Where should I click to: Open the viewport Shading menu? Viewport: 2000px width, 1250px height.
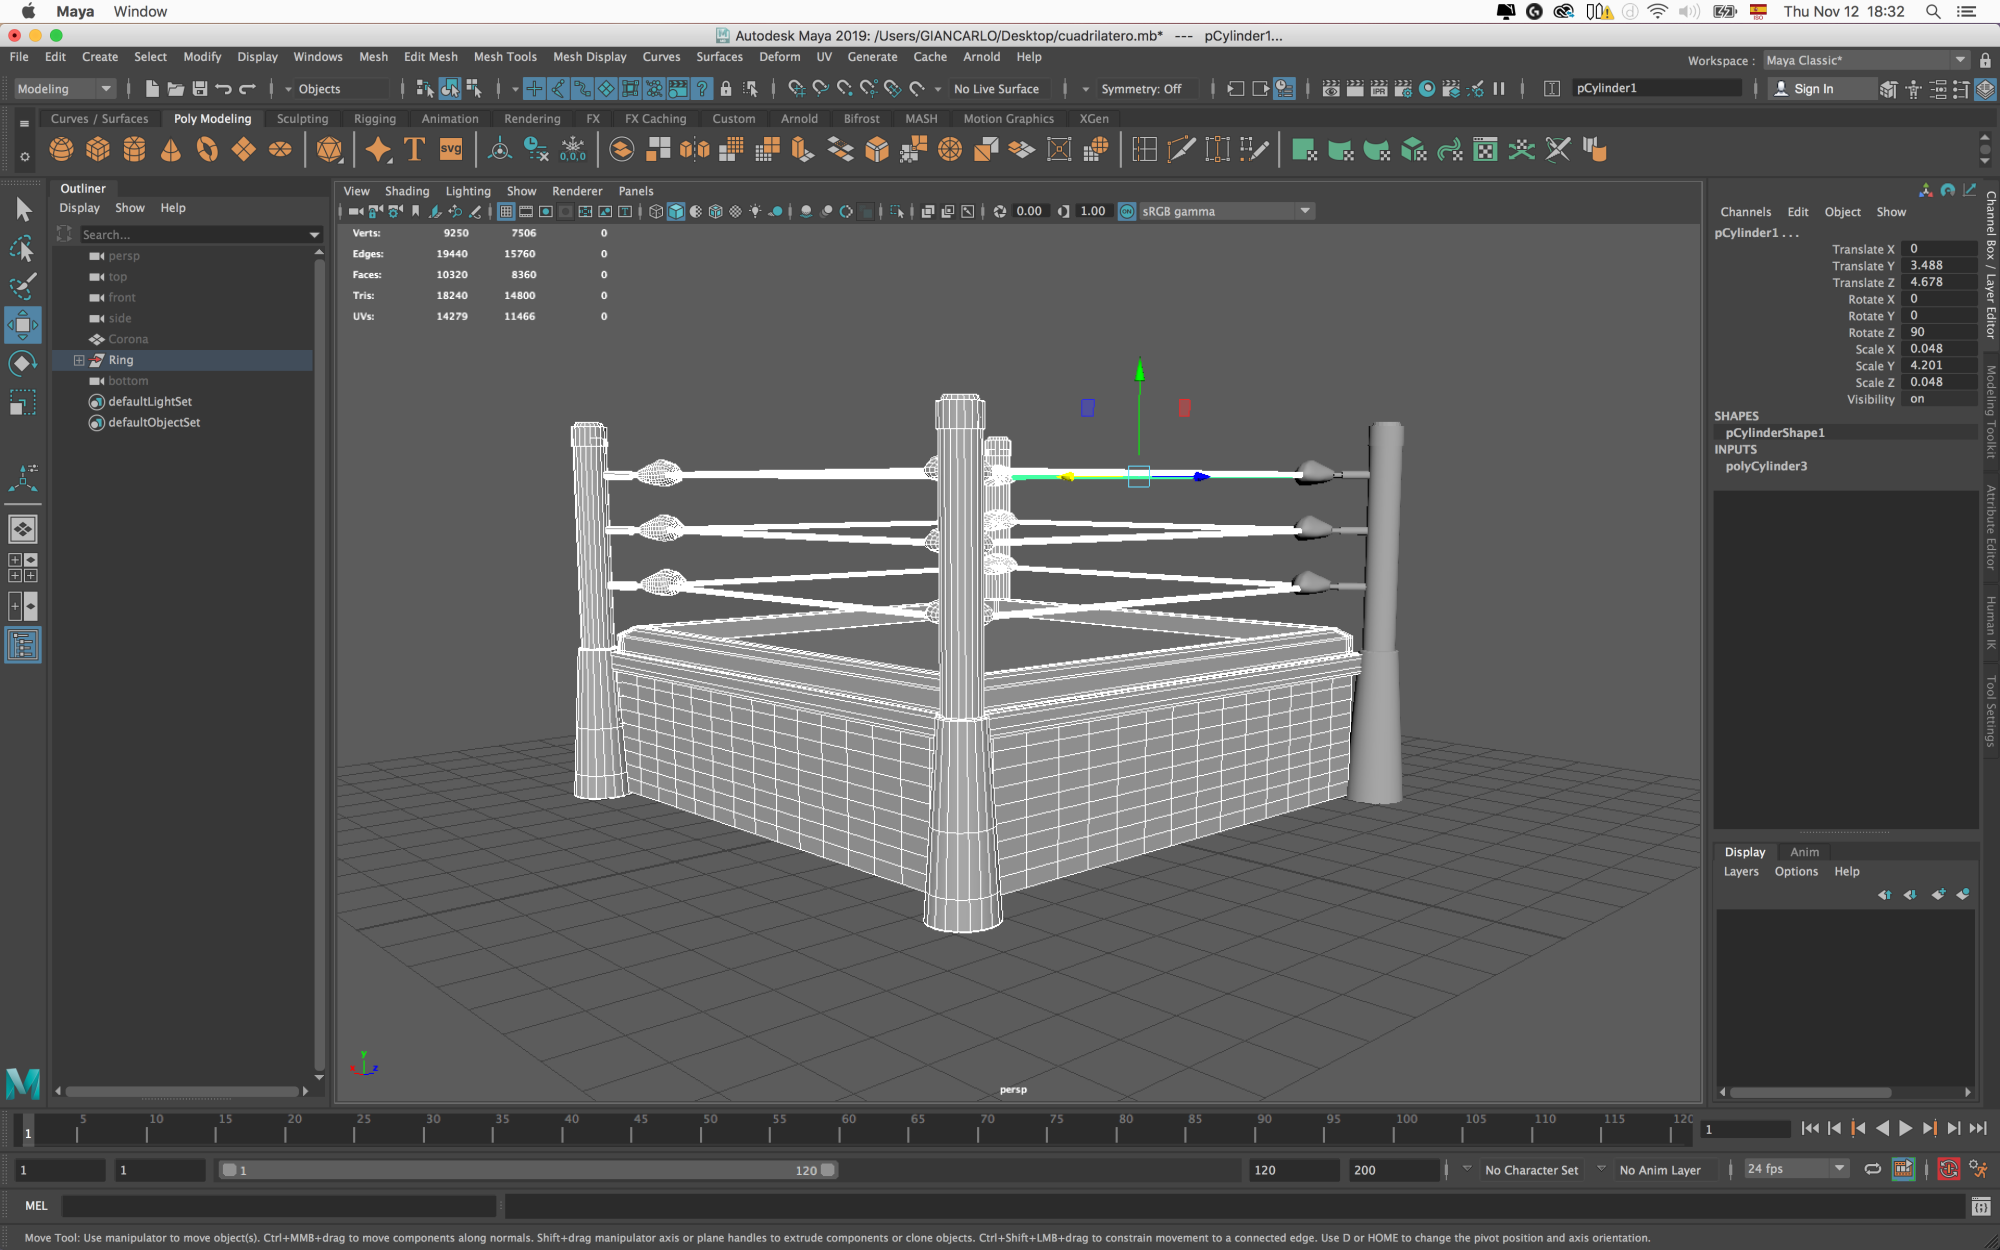pos(407,191)
